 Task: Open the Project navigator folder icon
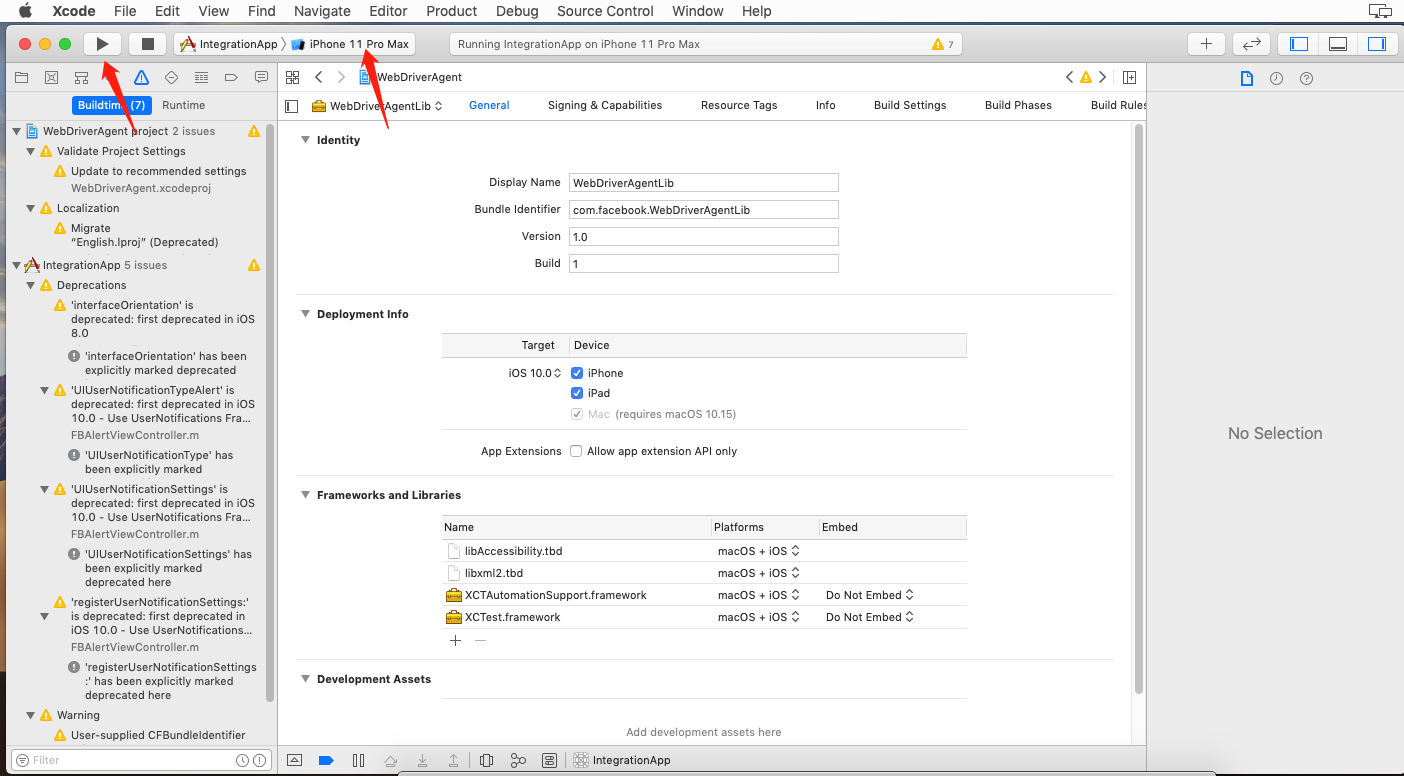(21, 77)
